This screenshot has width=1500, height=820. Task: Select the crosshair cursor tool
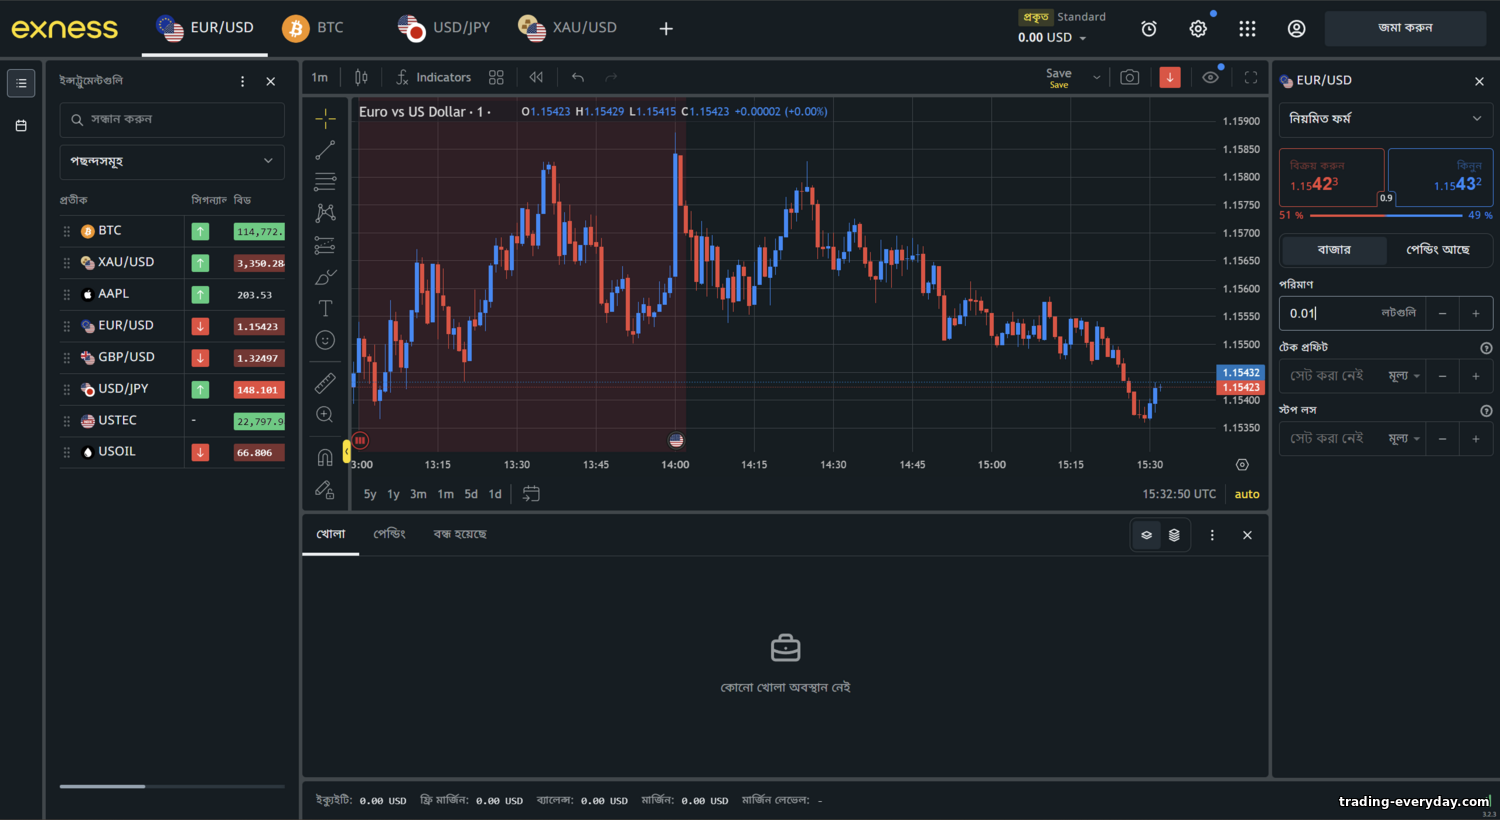[x=325, y=118]
